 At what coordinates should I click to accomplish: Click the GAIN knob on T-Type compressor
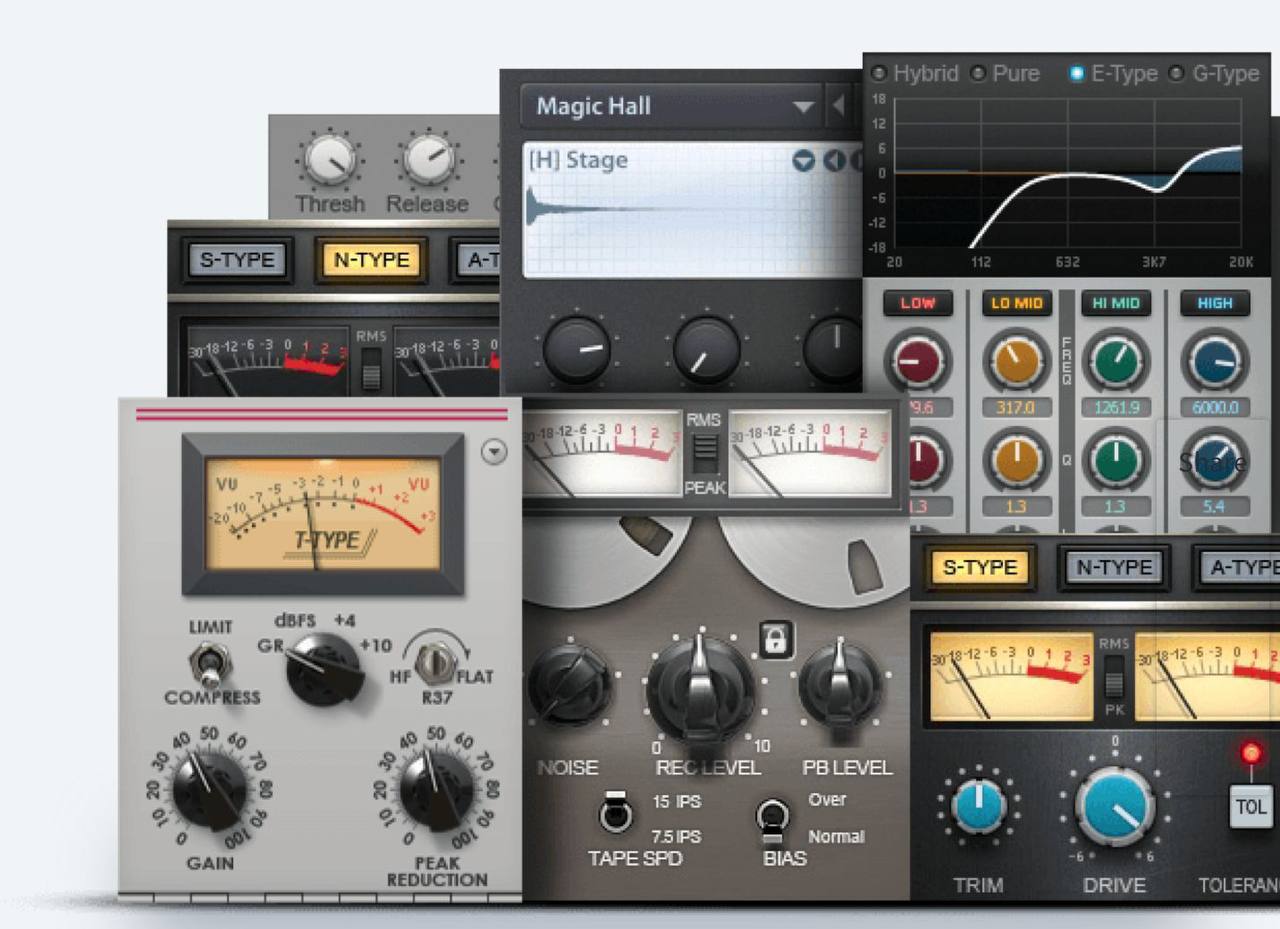[209, 790]
